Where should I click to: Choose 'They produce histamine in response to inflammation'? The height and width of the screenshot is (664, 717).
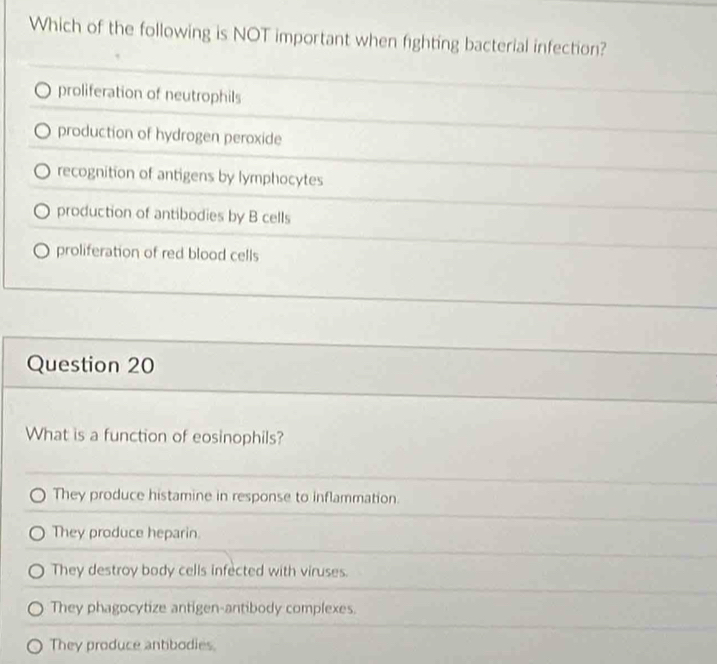coord(37,495)
